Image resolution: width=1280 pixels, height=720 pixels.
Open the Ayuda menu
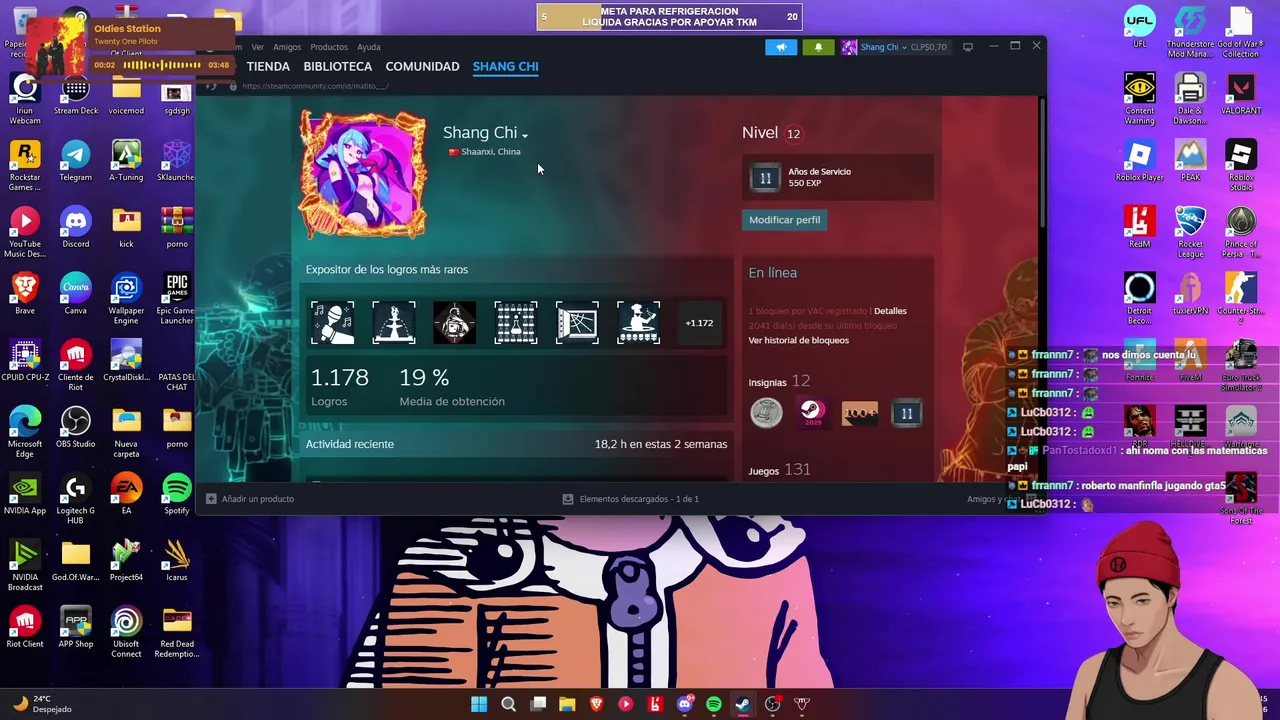369,47
